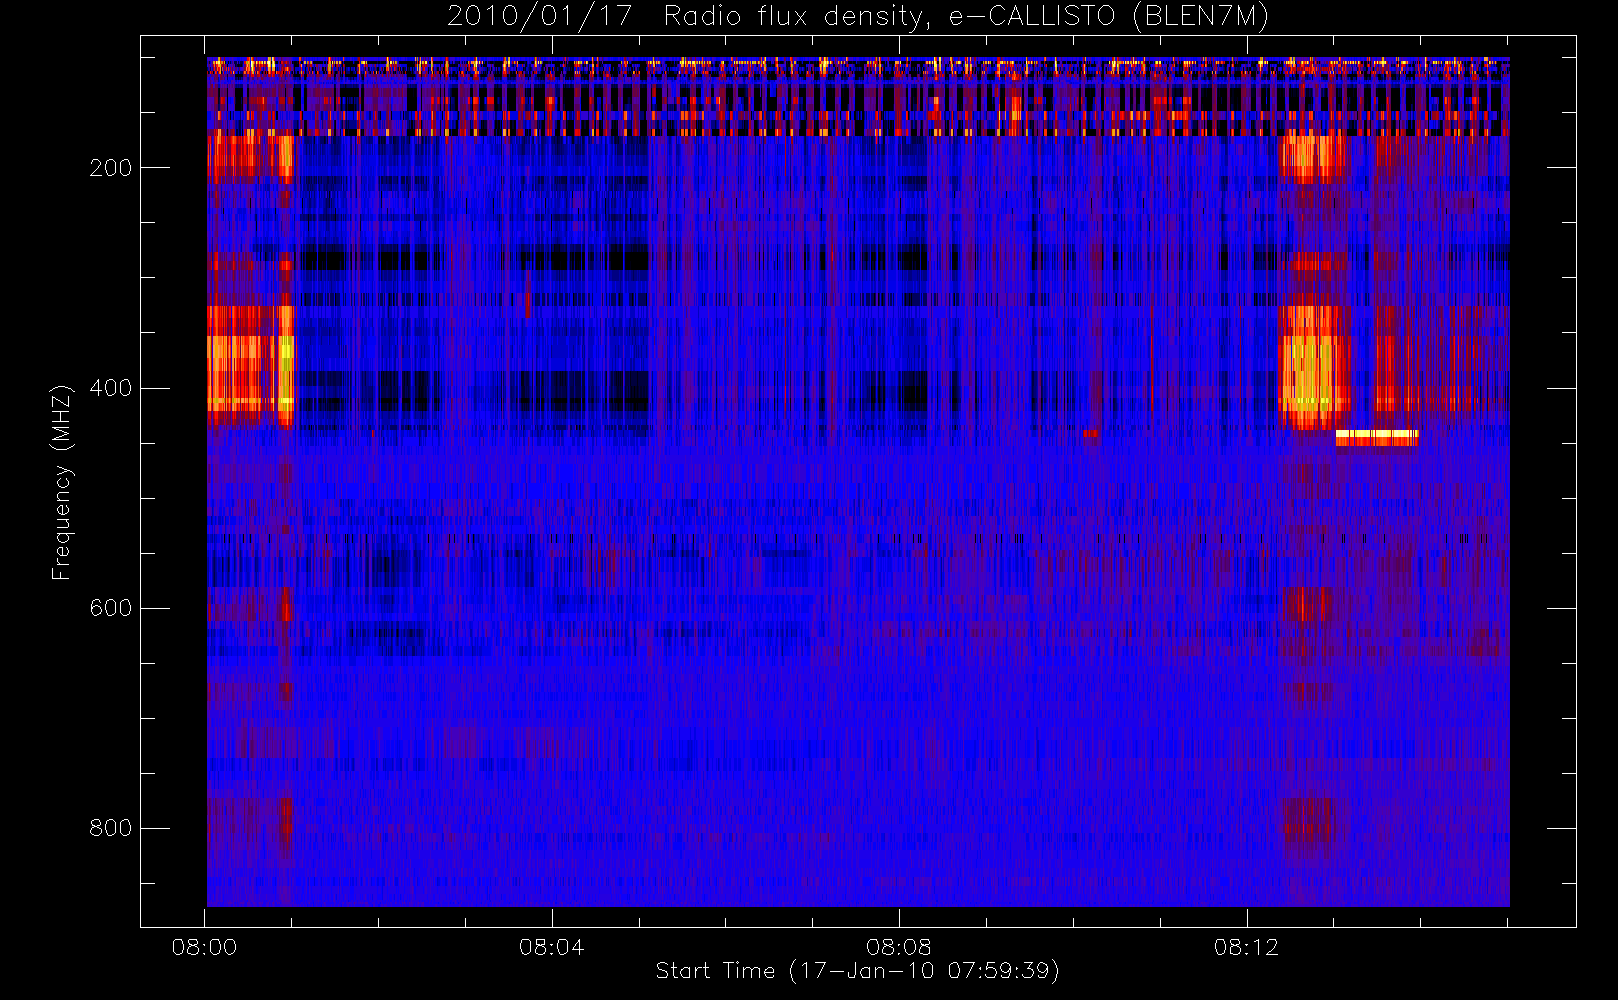Screen dimensions: 1618x1000
Task: Click the 08:04 time tick label
Action: [x=551, y=946]
